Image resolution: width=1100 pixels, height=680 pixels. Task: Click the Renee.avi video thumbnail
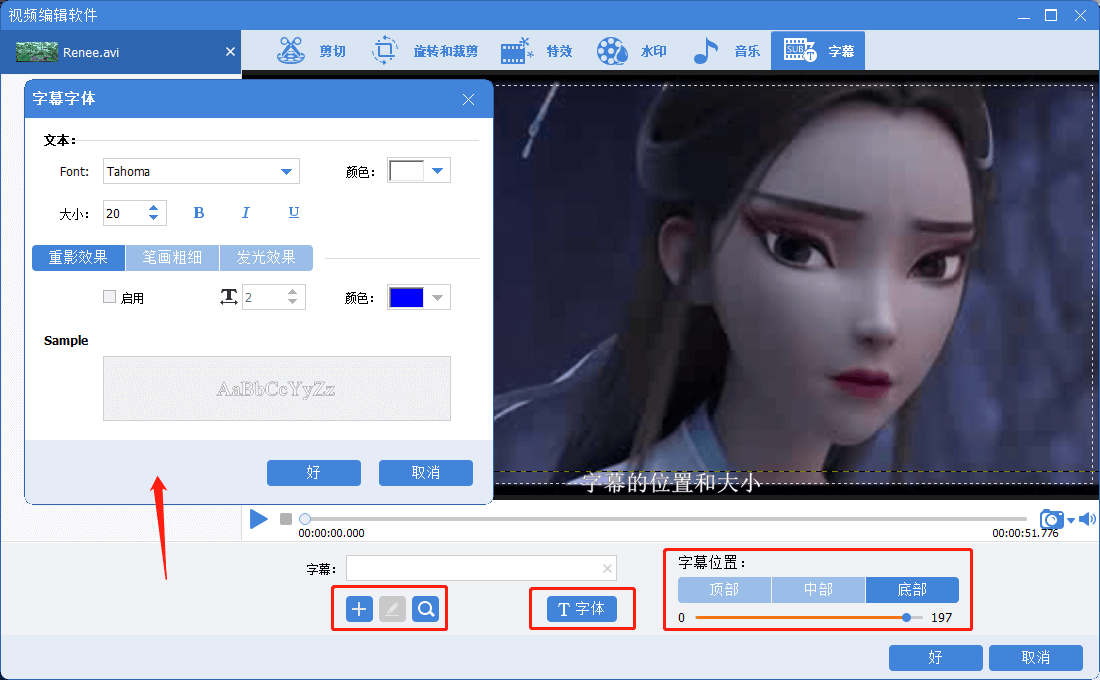[x=36, y=52]
